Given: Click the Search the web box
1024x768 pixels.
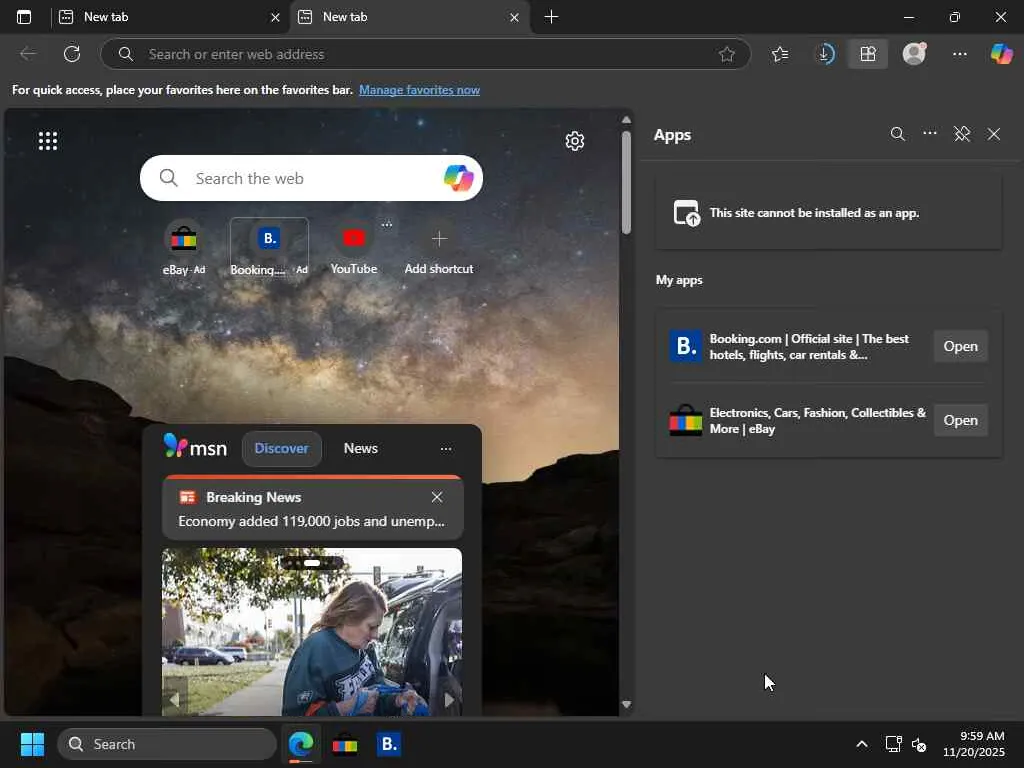Looking at the screenshot, I should click(x=300, y=179).
